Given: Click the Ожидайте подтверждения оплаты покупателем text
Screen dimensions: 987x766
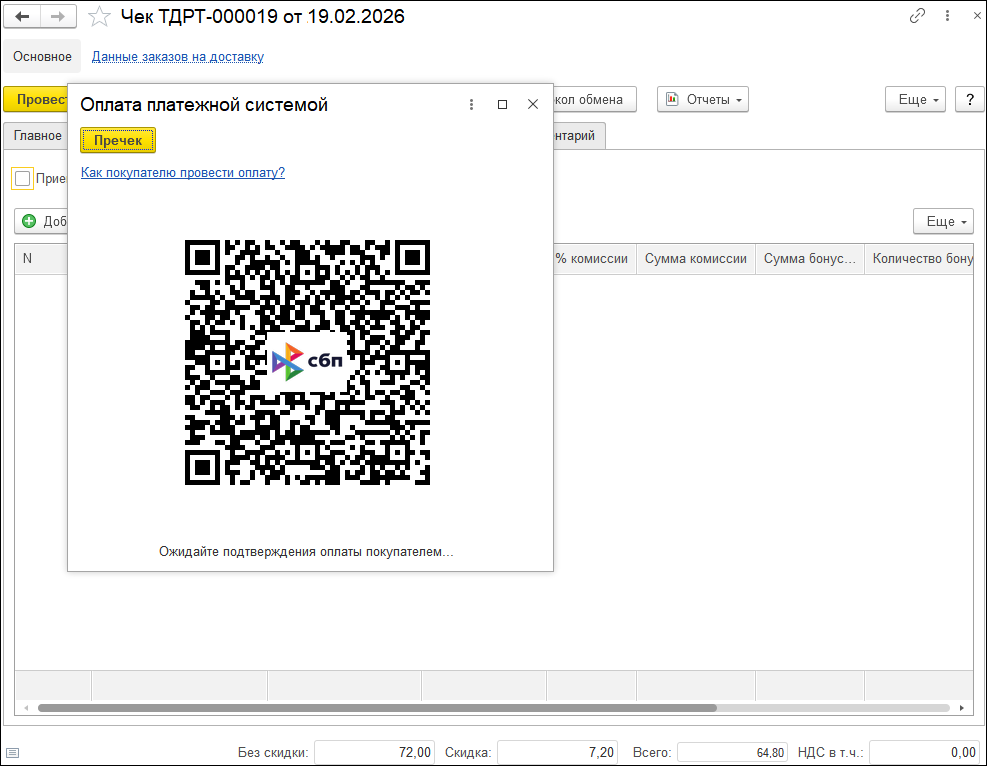Looking at the screenshot, I should [x=306, y=552].
